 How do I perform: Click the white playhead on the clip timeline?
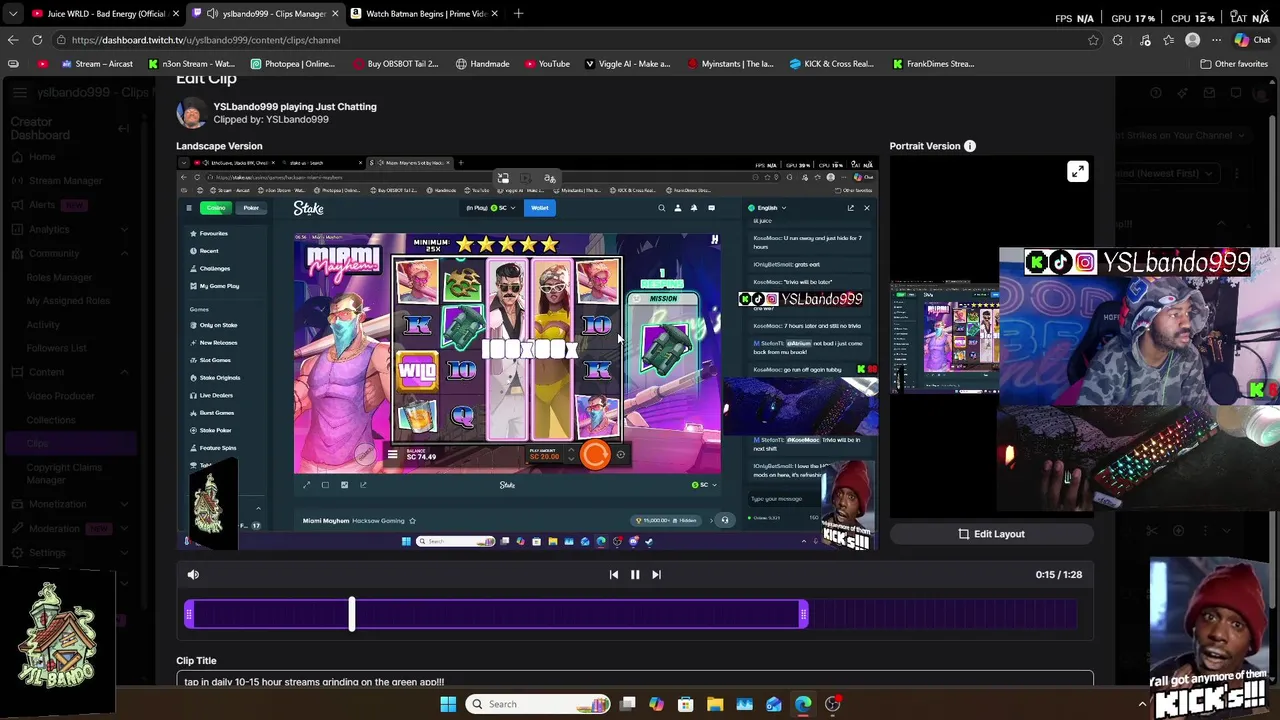[352, 614]
